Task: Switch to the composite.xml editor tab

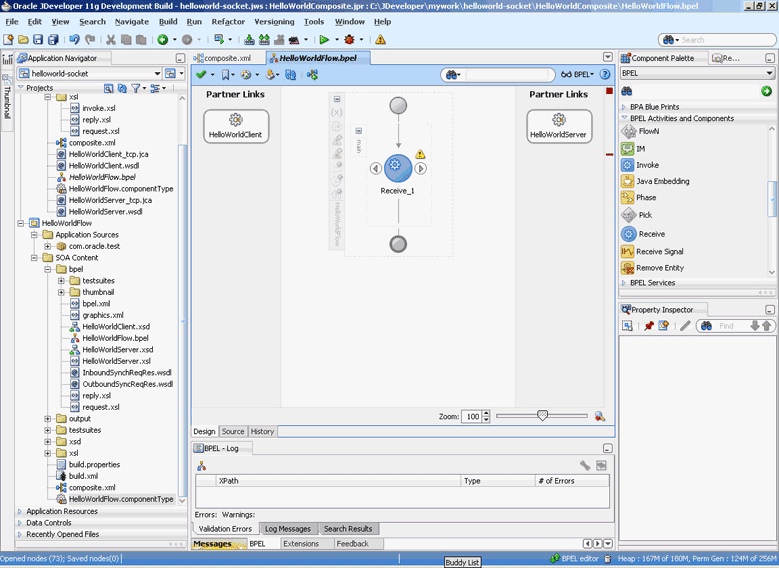Action: (x=227, y=58)
